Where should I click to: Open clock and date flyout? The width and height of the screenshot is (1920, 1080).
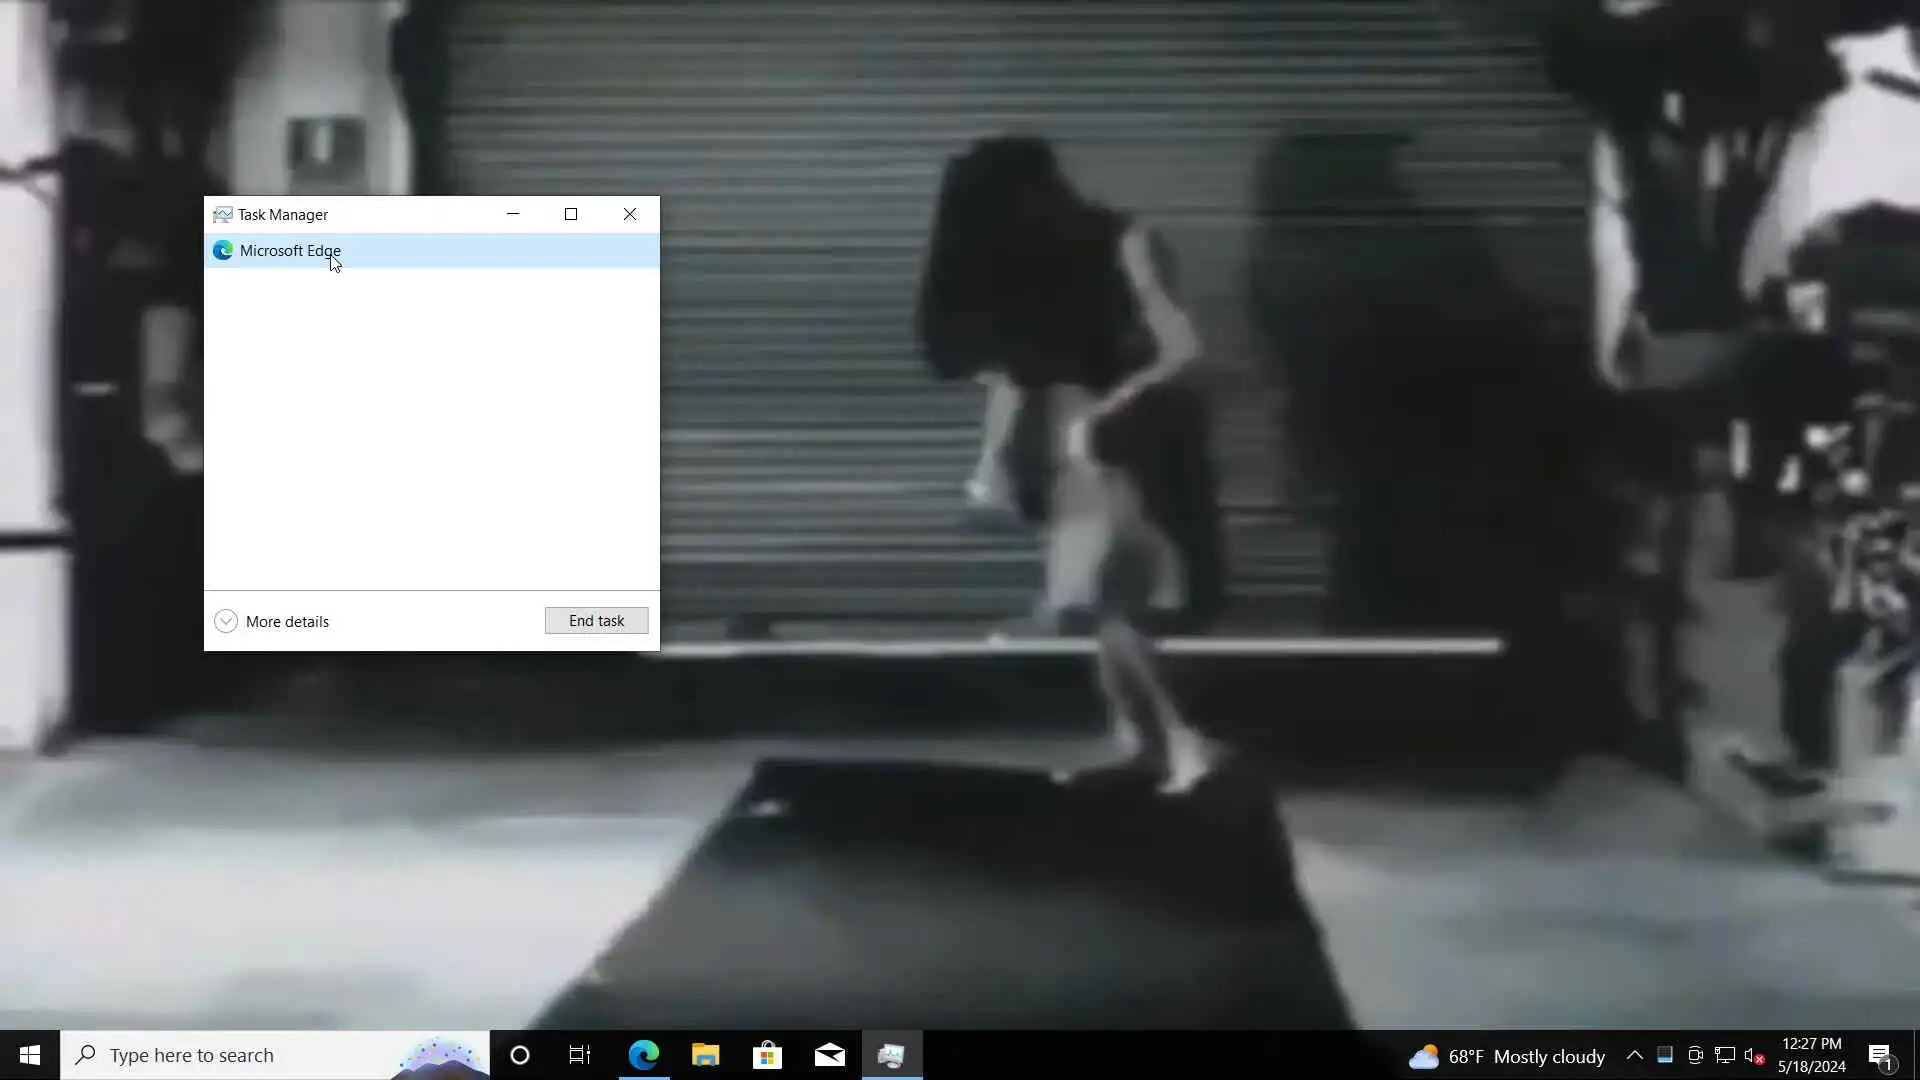[1811, 1055]
